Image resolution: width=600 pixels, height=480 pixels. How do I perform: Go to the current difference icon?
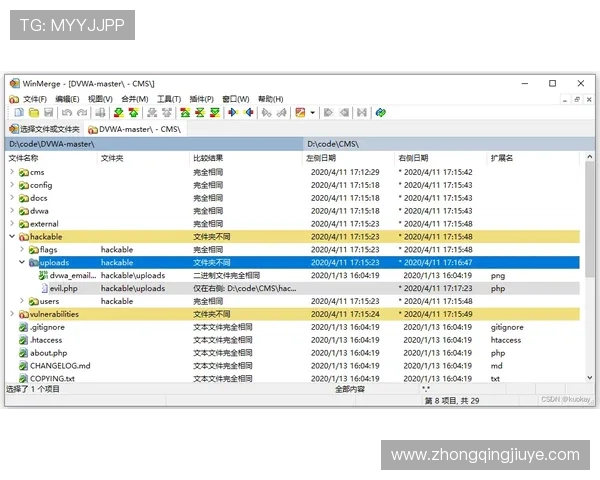(x=200, y=113)
